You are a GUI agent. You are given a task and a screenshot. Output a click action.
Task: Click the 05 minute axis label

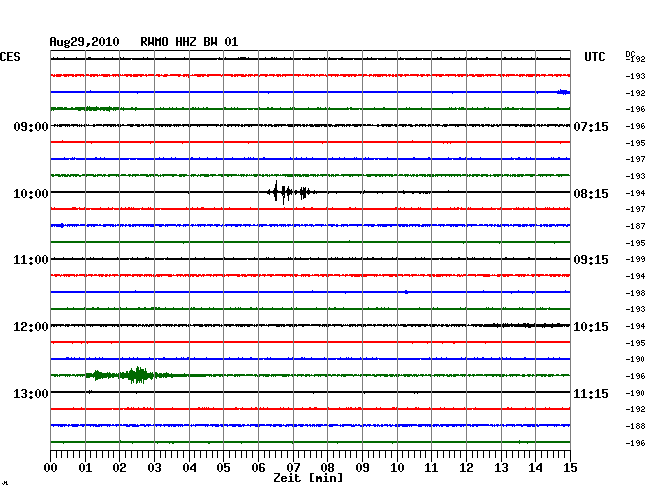(223, 468)
